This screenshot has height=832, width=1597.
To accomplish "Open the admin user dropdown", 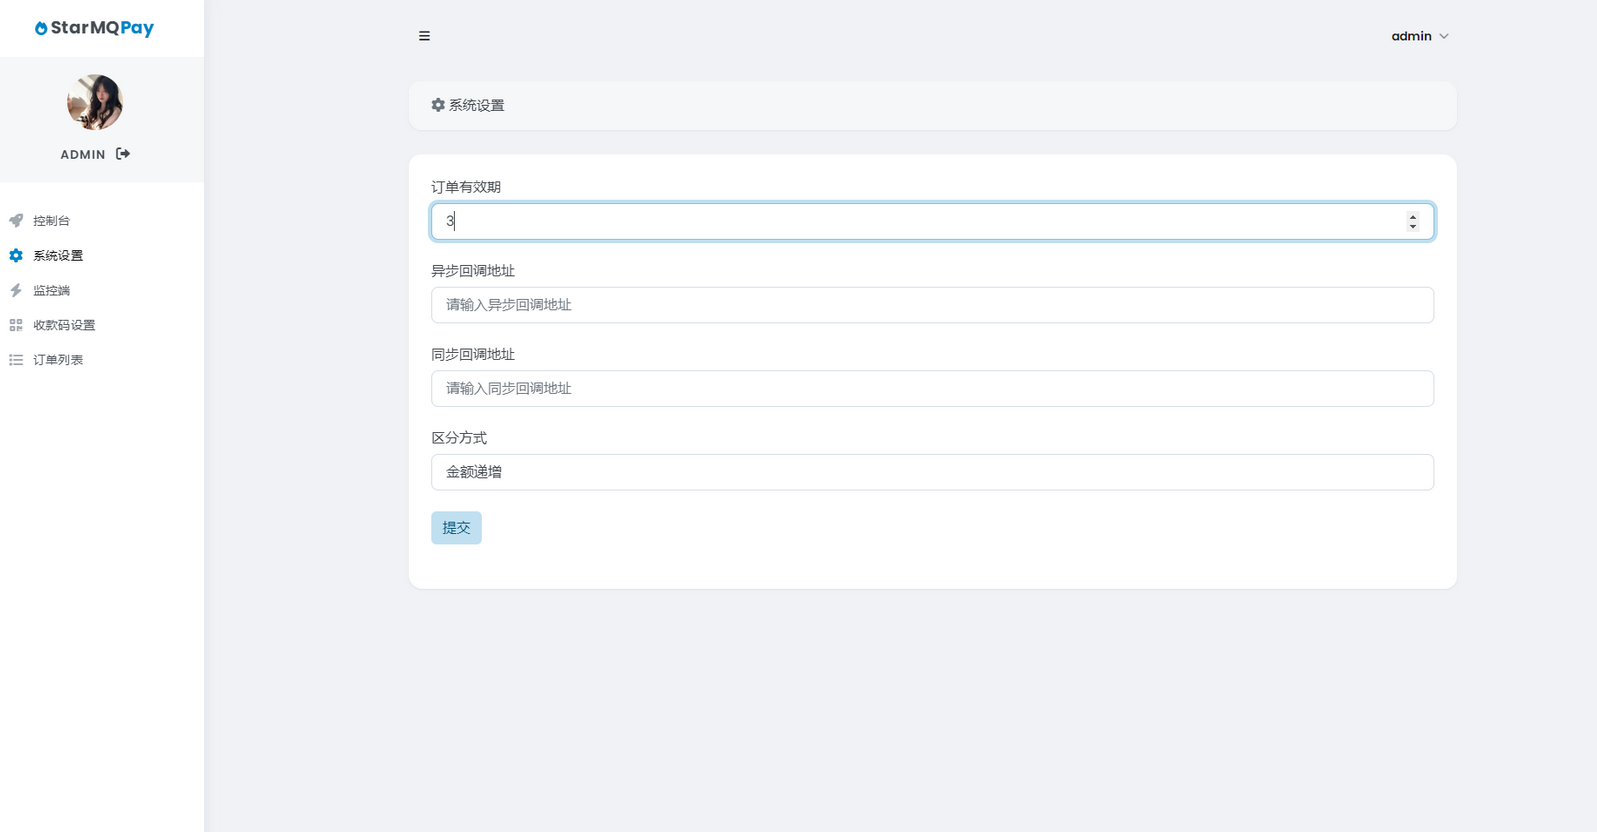I will (x=1419, y=36).
